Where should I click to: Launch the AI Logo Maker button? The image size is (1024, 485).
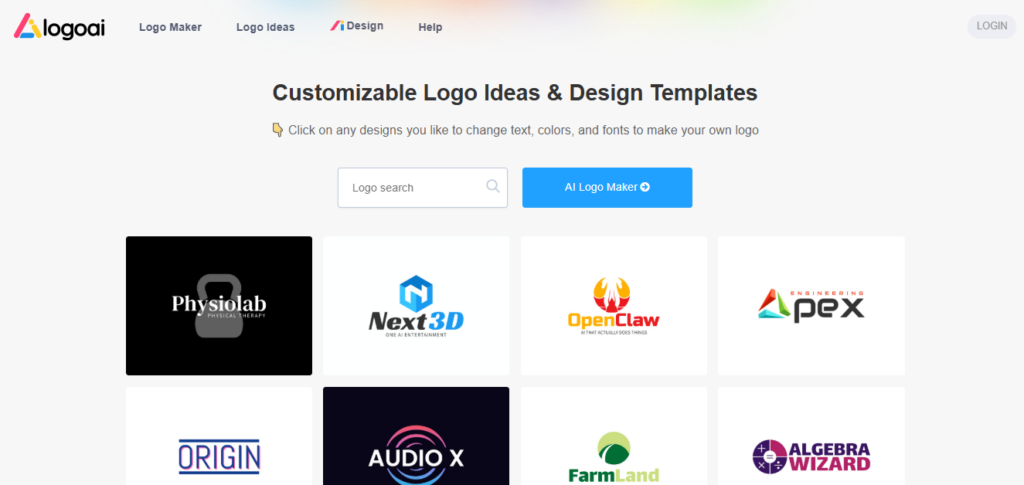(607, 187)
